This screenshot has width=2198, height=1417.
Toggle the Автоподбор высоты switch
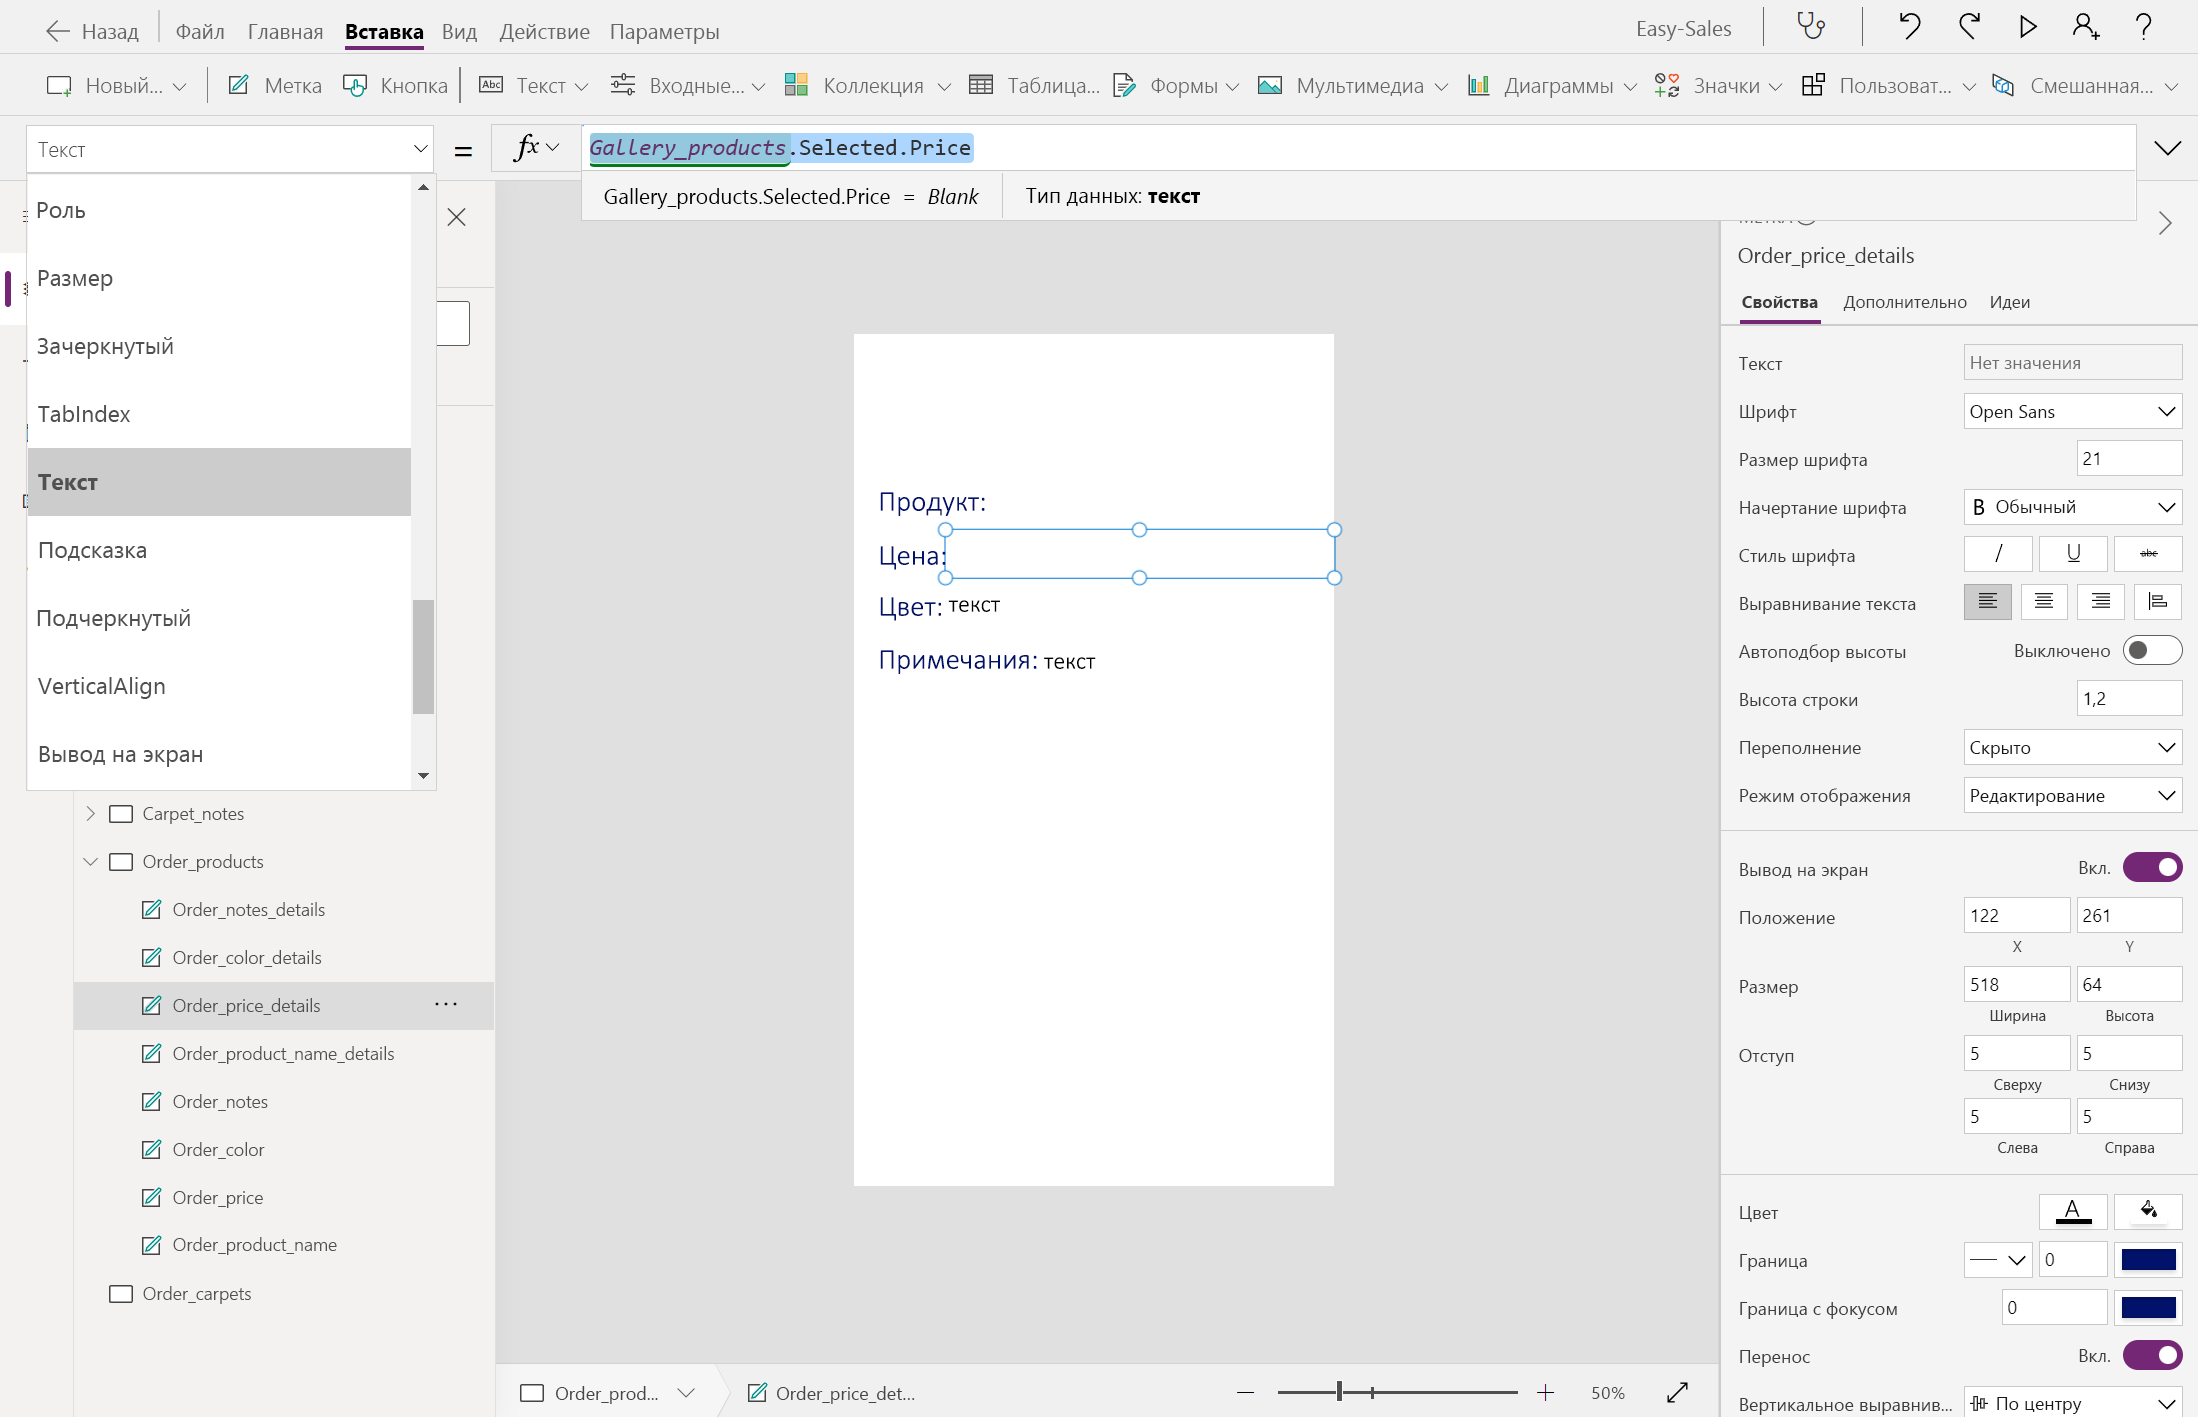tap(2151, 651)
